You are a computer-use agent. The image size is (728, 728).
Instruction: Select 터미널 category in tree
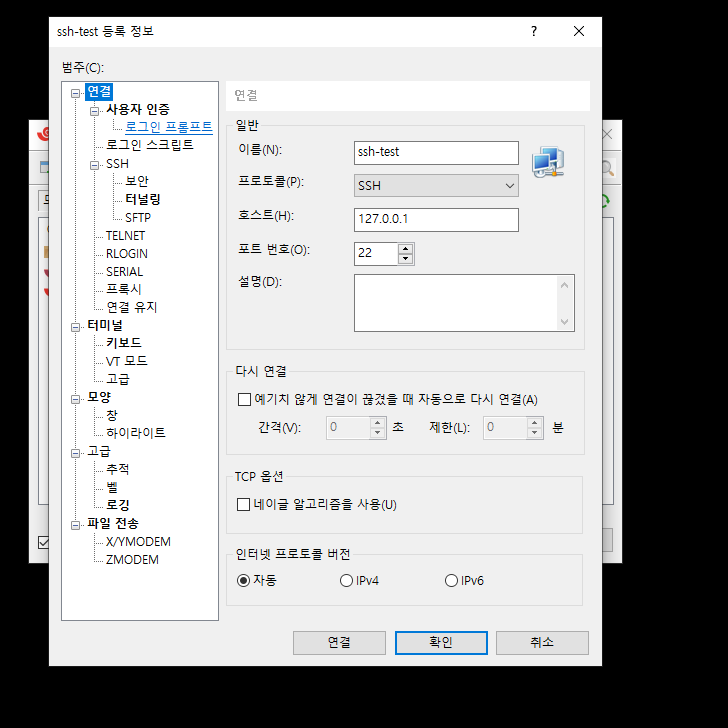coord(105,325)
